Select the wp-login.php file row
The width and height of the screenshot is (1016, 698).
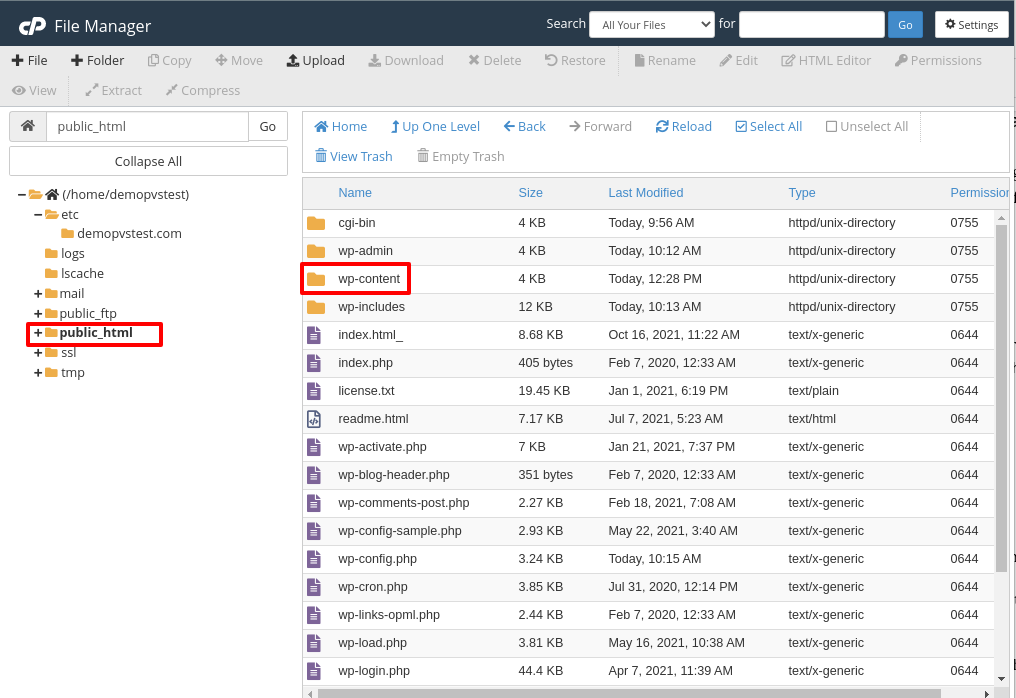648,671
